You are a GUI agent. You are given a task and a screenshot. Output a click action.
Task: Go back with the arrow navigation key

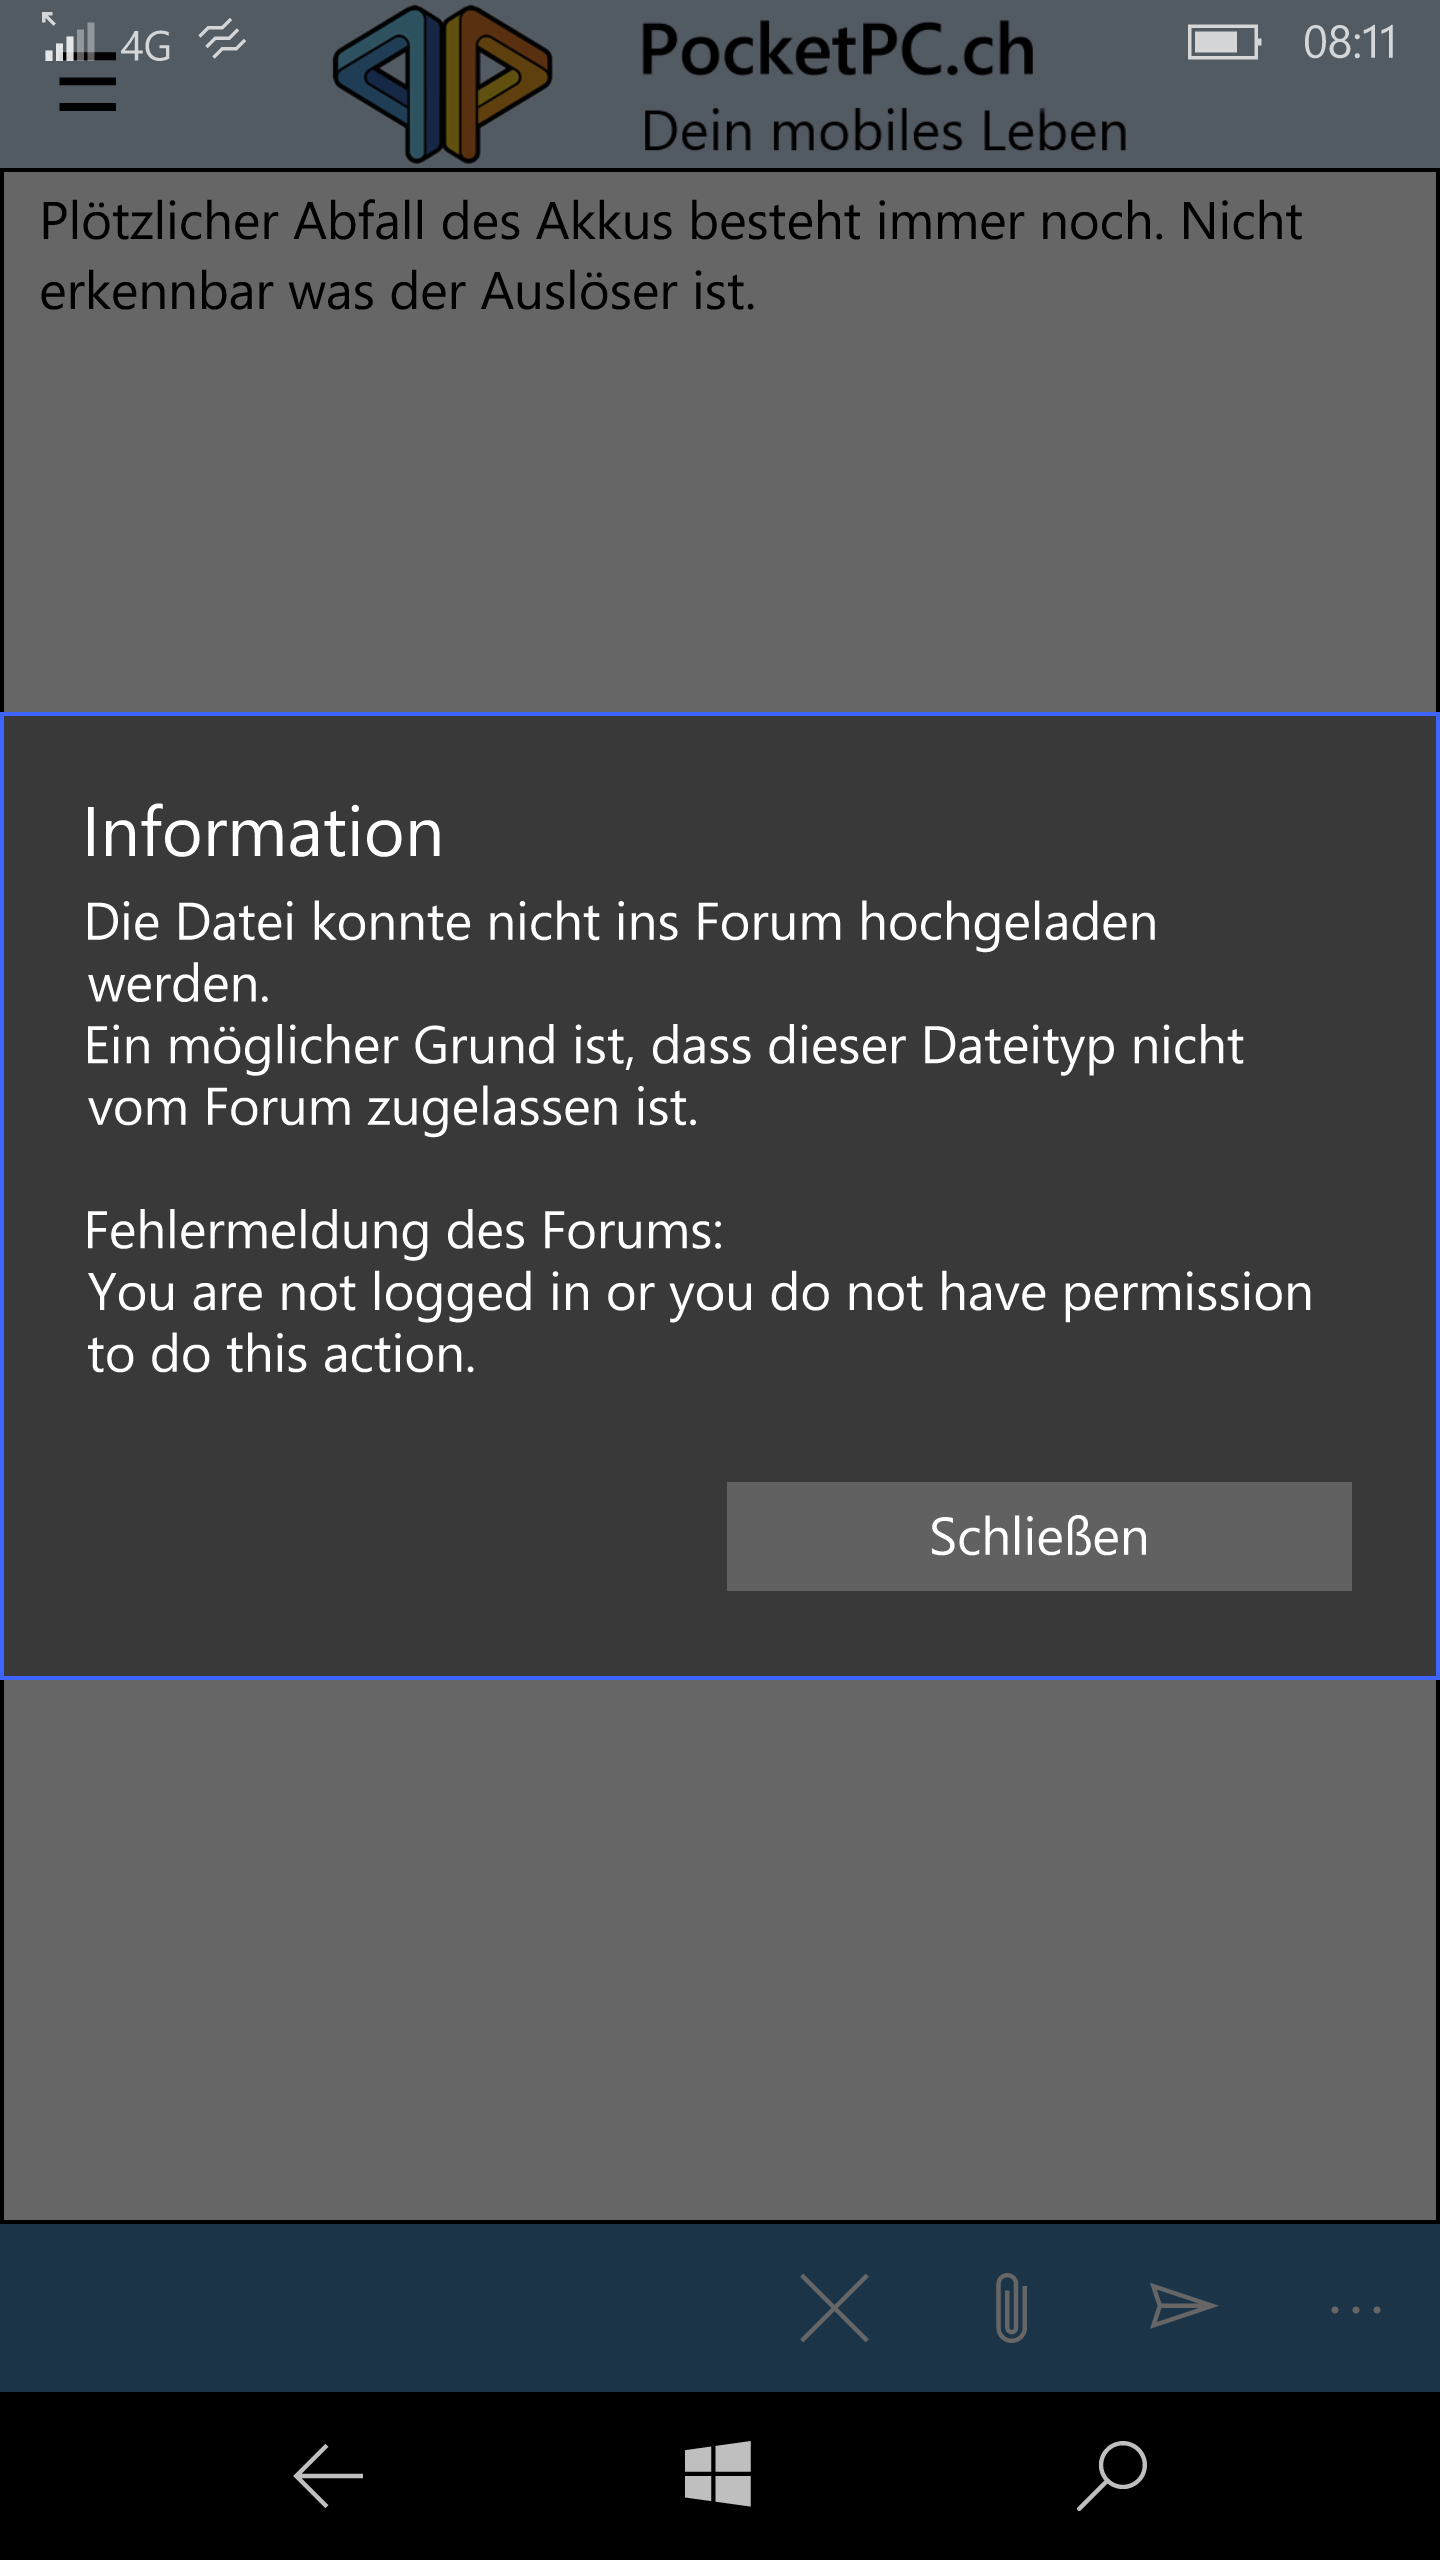(x=328, y=2476)
